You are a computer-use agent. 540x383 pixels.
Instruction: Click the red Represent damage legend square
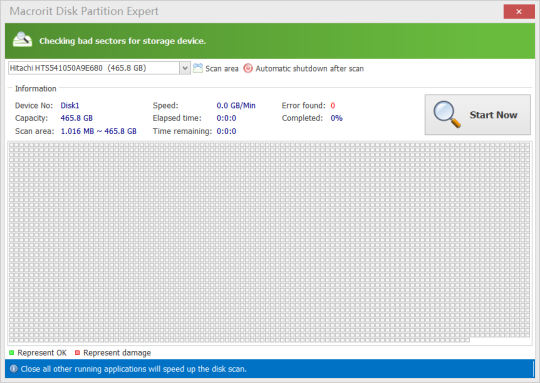coord(77,352)
